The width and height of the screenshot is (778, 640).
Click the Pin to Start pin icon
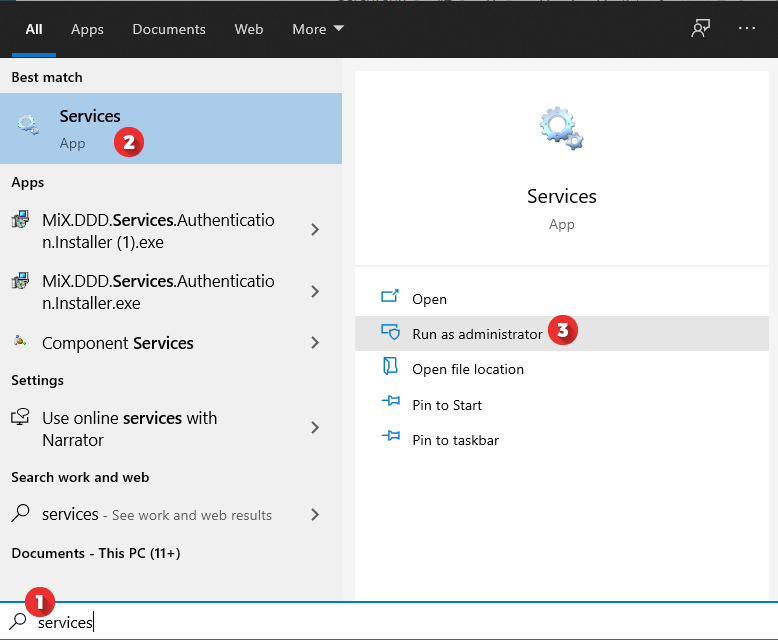tap(391, 400)
